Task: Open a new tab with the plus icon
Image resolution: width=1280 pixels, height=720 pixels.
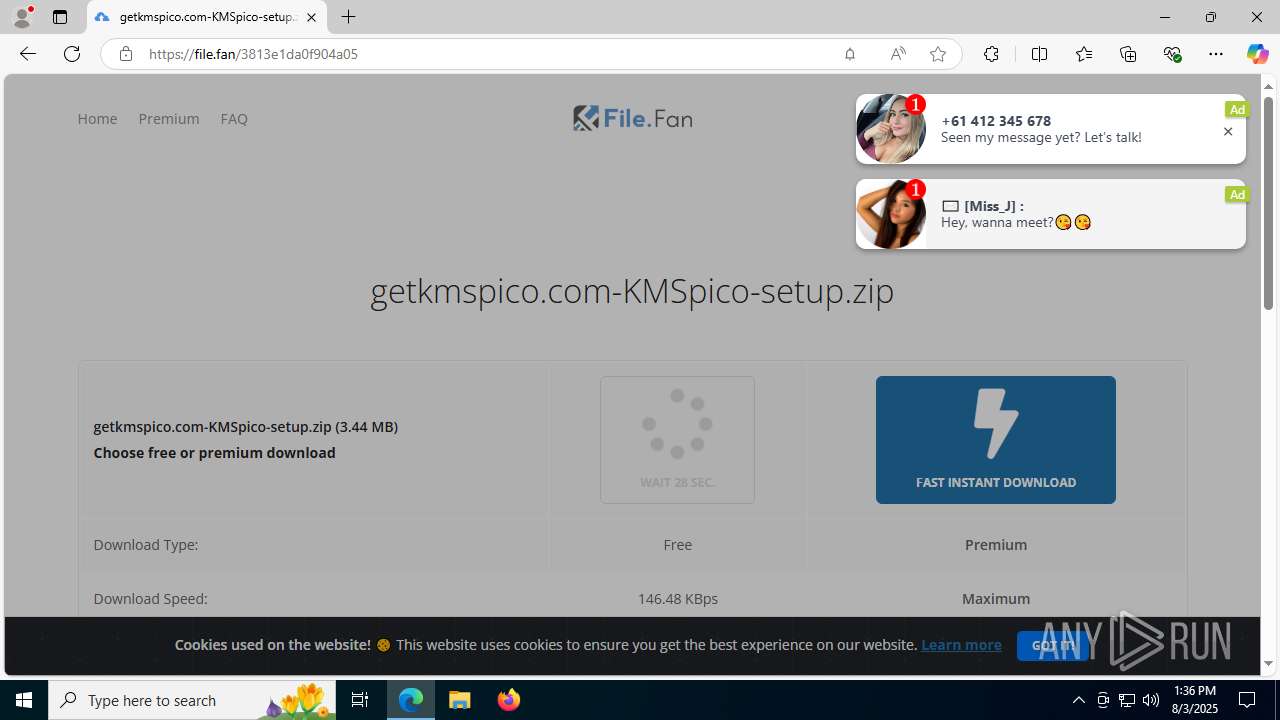Action: coord(348,17)
